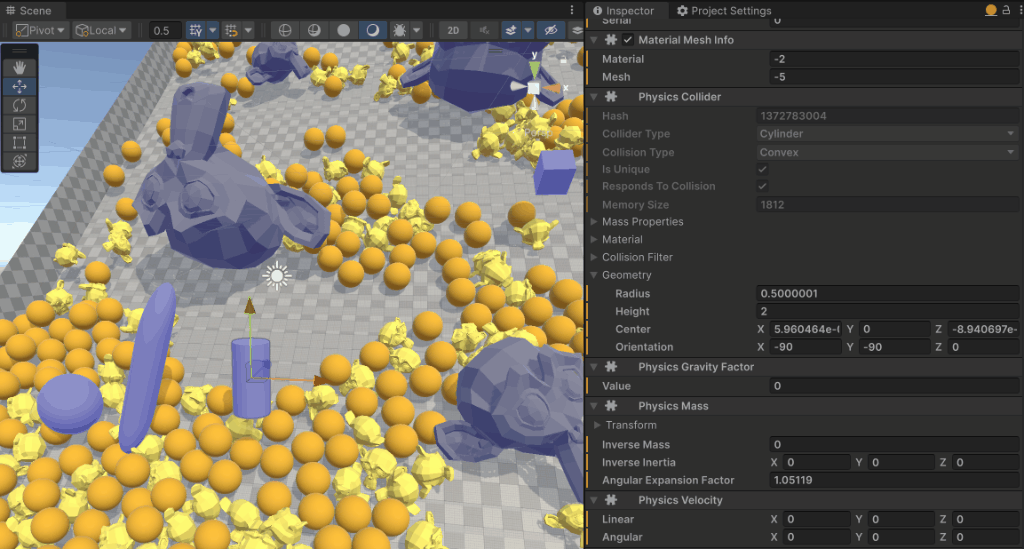Open the grid snapping options arrow

tap(212, 30)
